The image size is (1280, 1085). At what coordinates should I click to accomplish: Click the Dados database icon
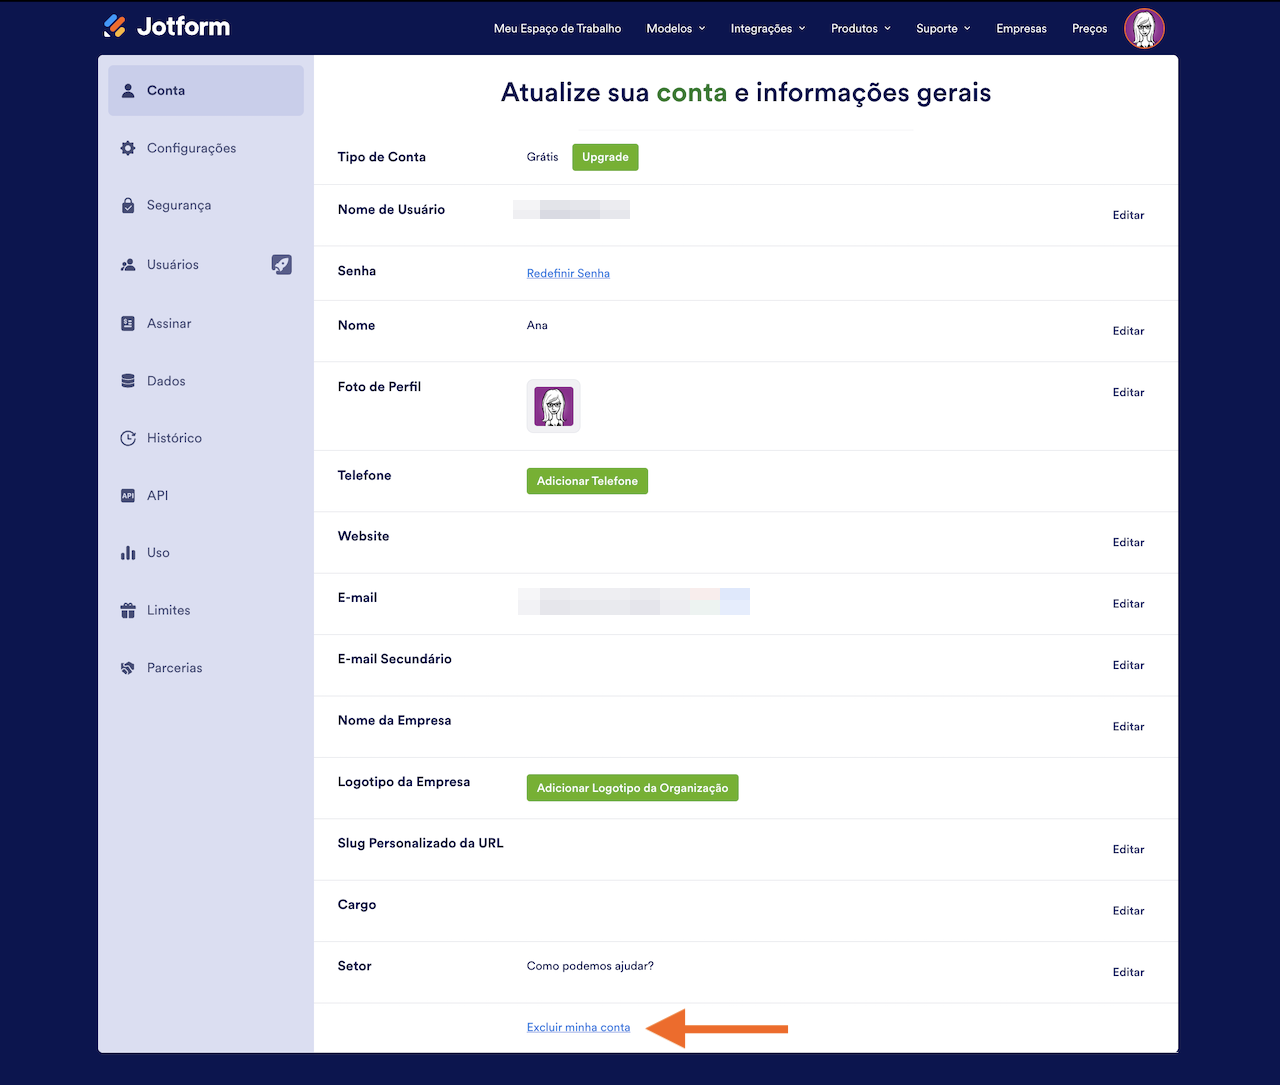point(128,381)
